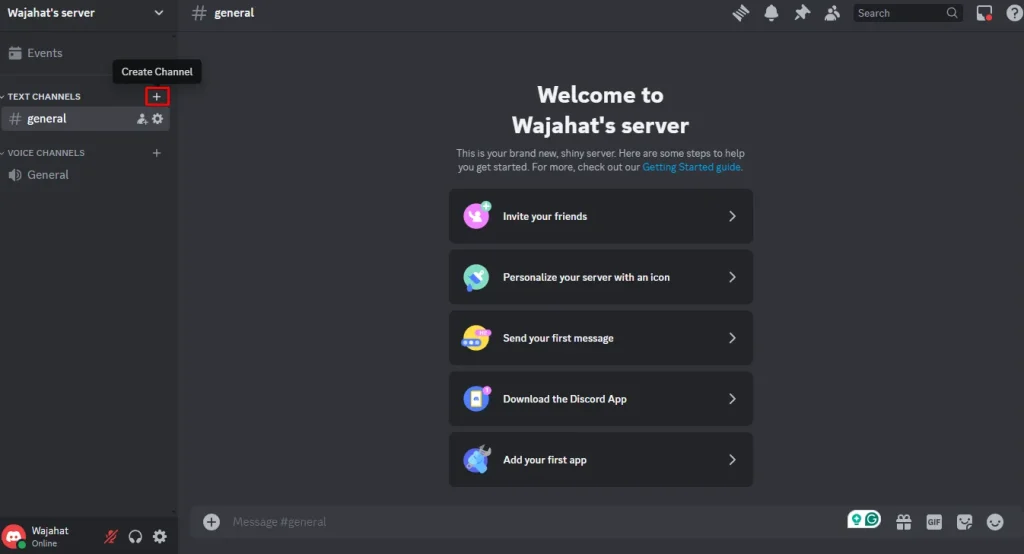Screen dimensions: 1024x554
Task: Add a new voice channel with plus
Action: (x=157, y=153)
